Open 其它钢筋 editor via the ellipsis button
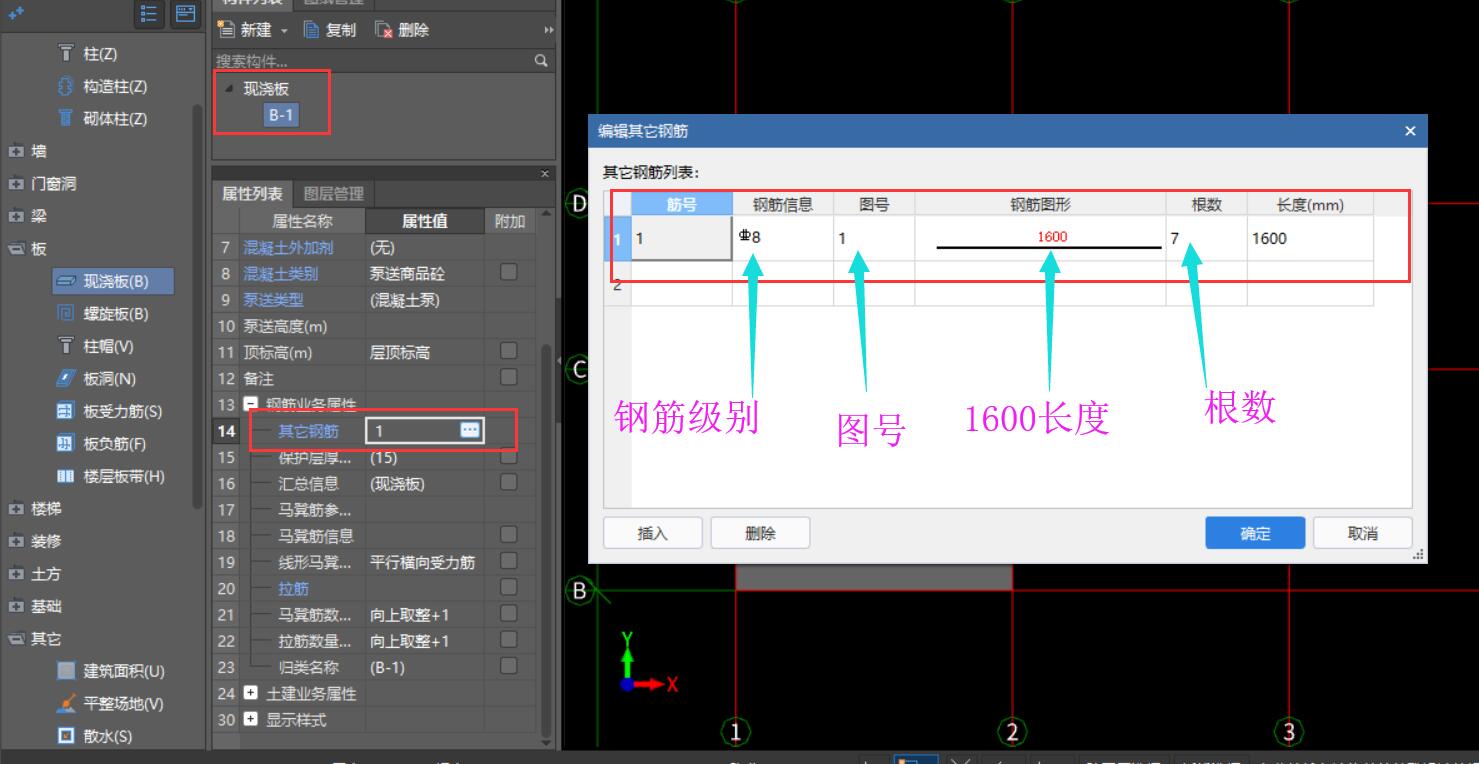Screen dimensions: 1479x764 coord(469,430)
